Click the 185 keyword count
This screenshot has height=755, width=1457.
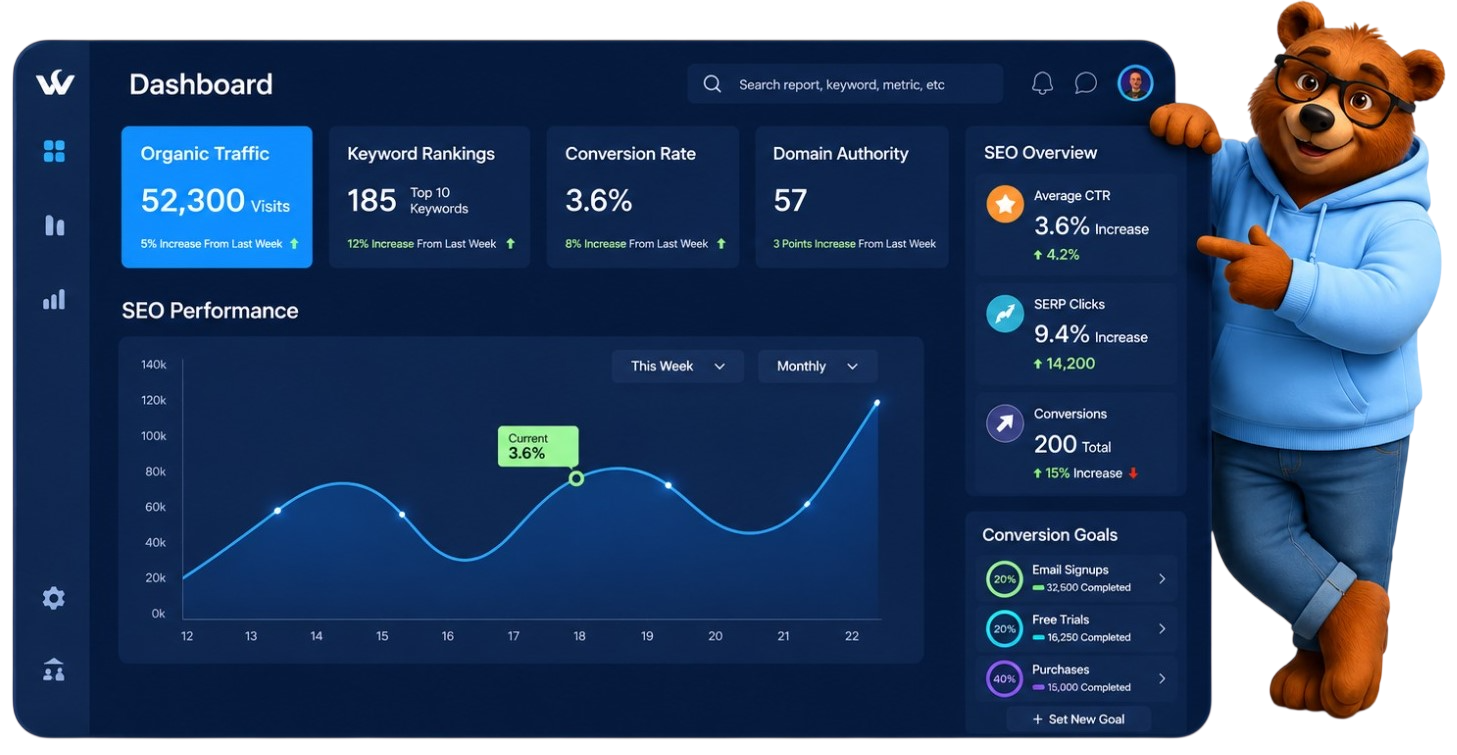pyautogui.click(x=372, y=201)
